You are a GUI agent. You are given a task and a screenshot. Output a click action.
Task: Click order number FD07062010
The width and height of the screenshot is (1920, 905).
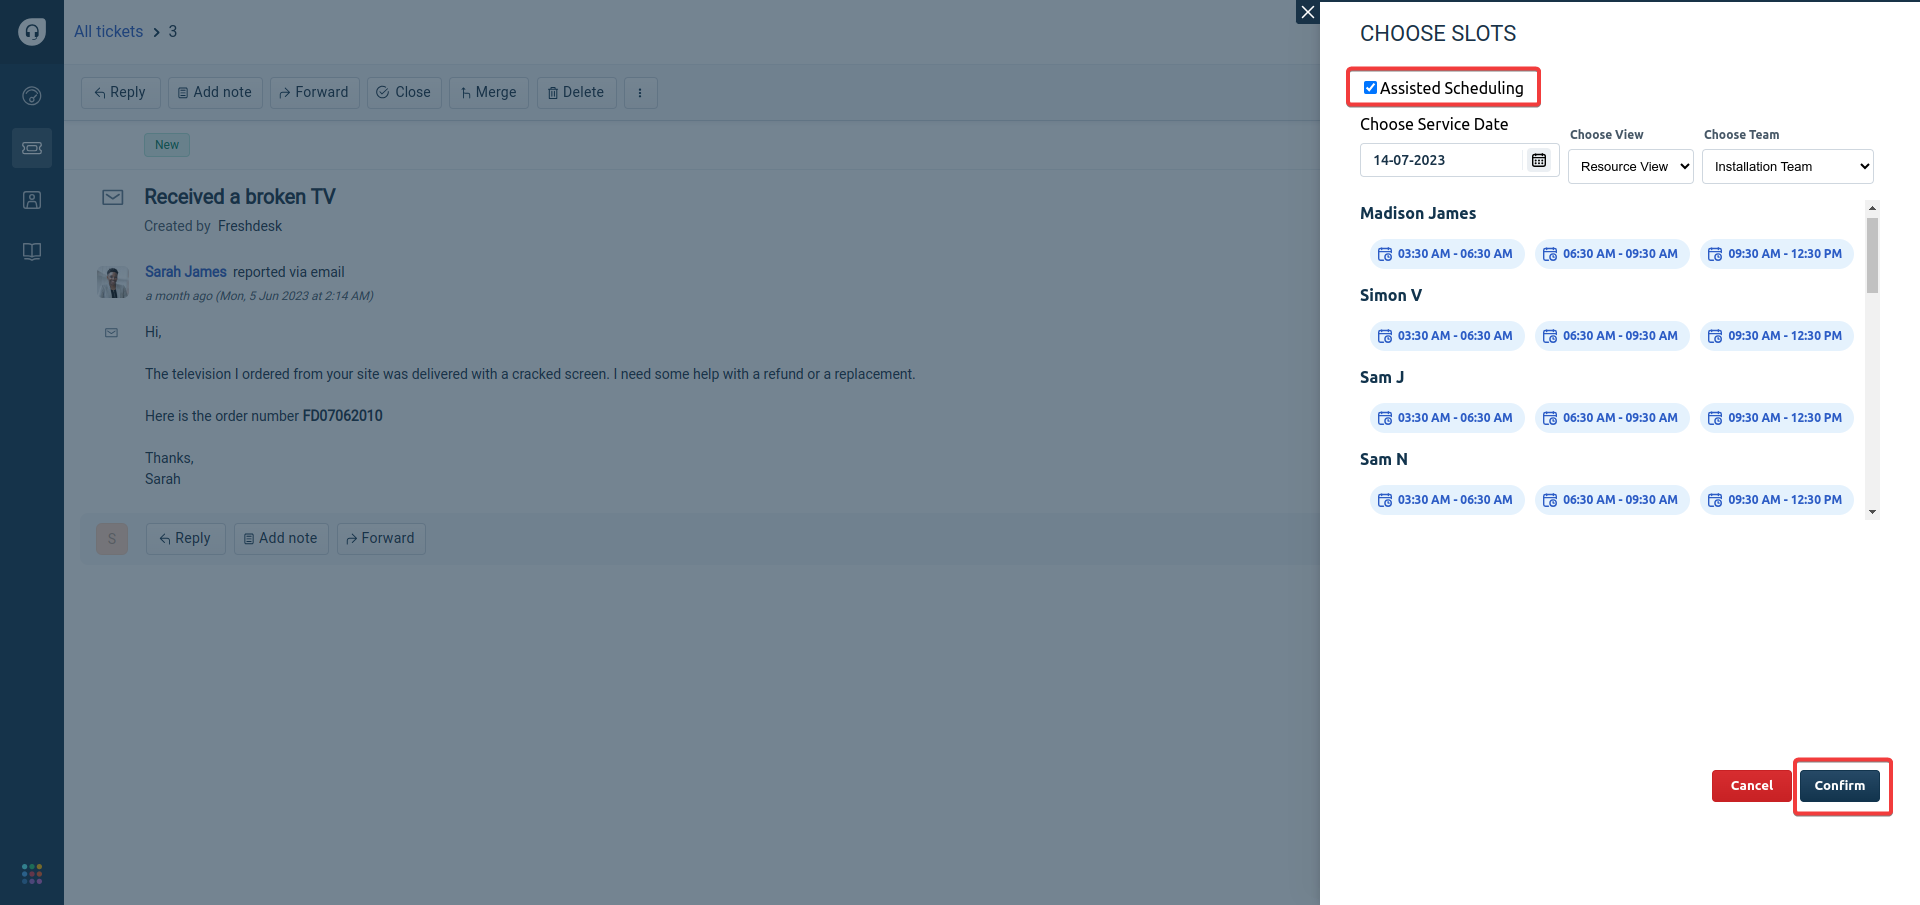tap(343, 416)
